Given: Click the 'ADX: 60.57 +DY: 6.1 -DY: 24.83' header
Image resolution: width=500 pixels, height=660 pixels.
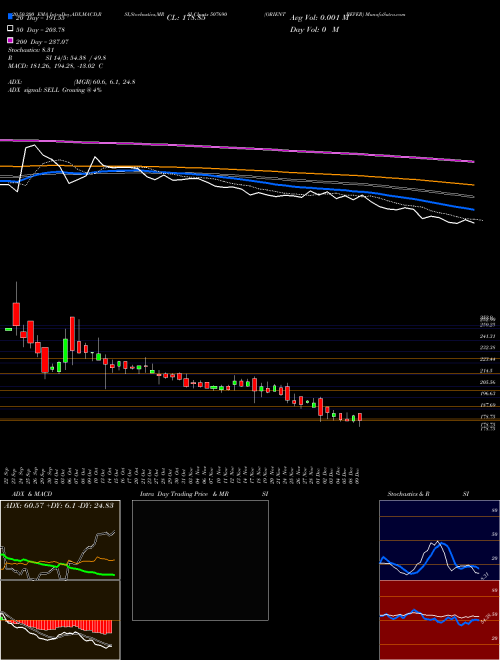Looking at the screenshot, I should pyautogui.click(x=59, y=506).
